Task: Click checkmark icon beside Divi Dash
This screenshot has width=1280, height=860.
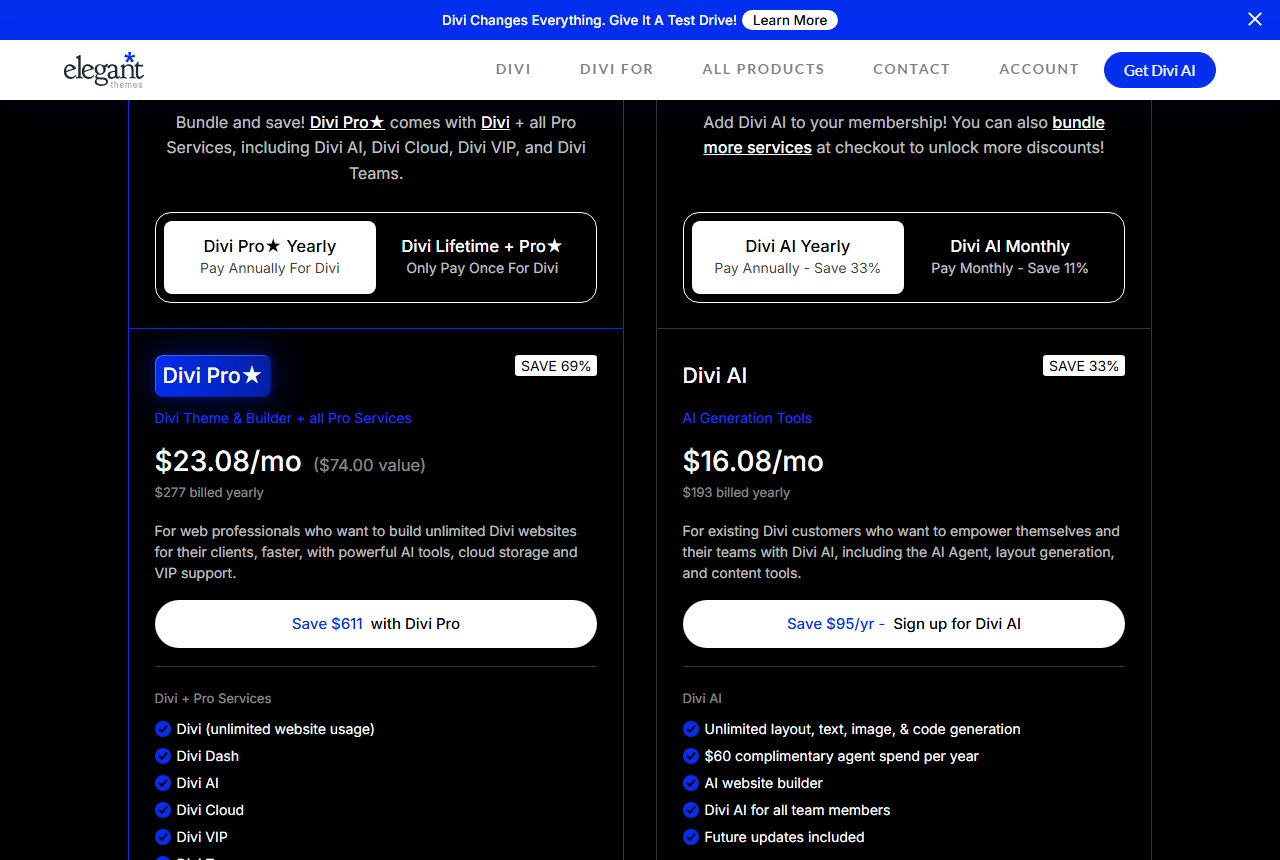Action: (163, 756)
